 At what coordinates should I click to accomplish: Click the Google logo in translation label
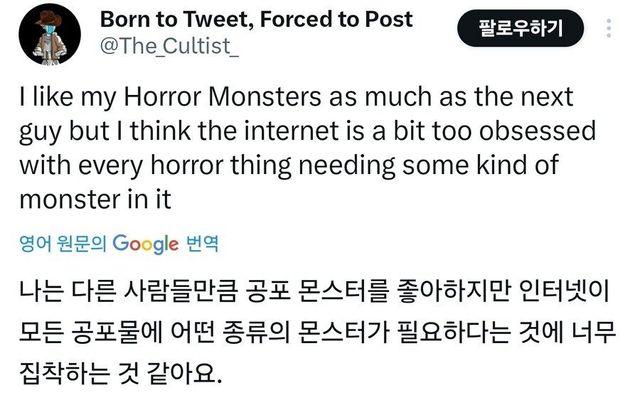click(x=146, y=243)
